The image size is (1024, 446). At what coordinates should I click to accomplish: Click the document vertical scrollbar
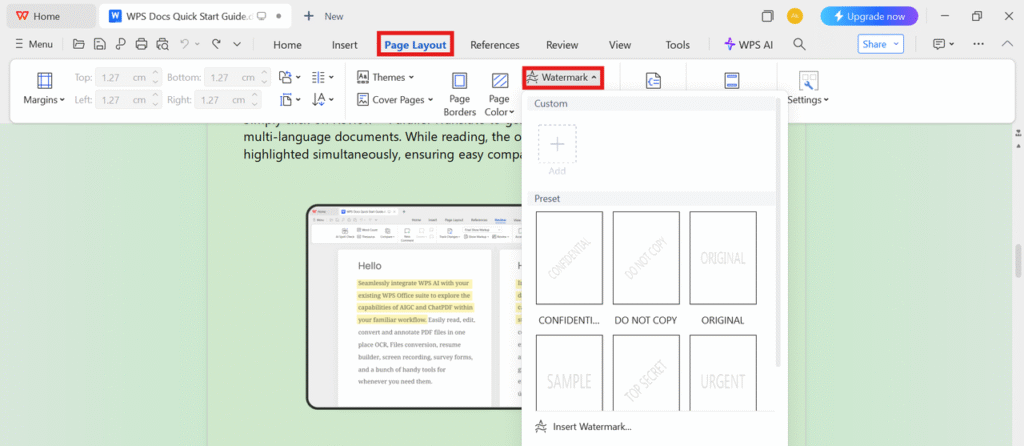1017,261
